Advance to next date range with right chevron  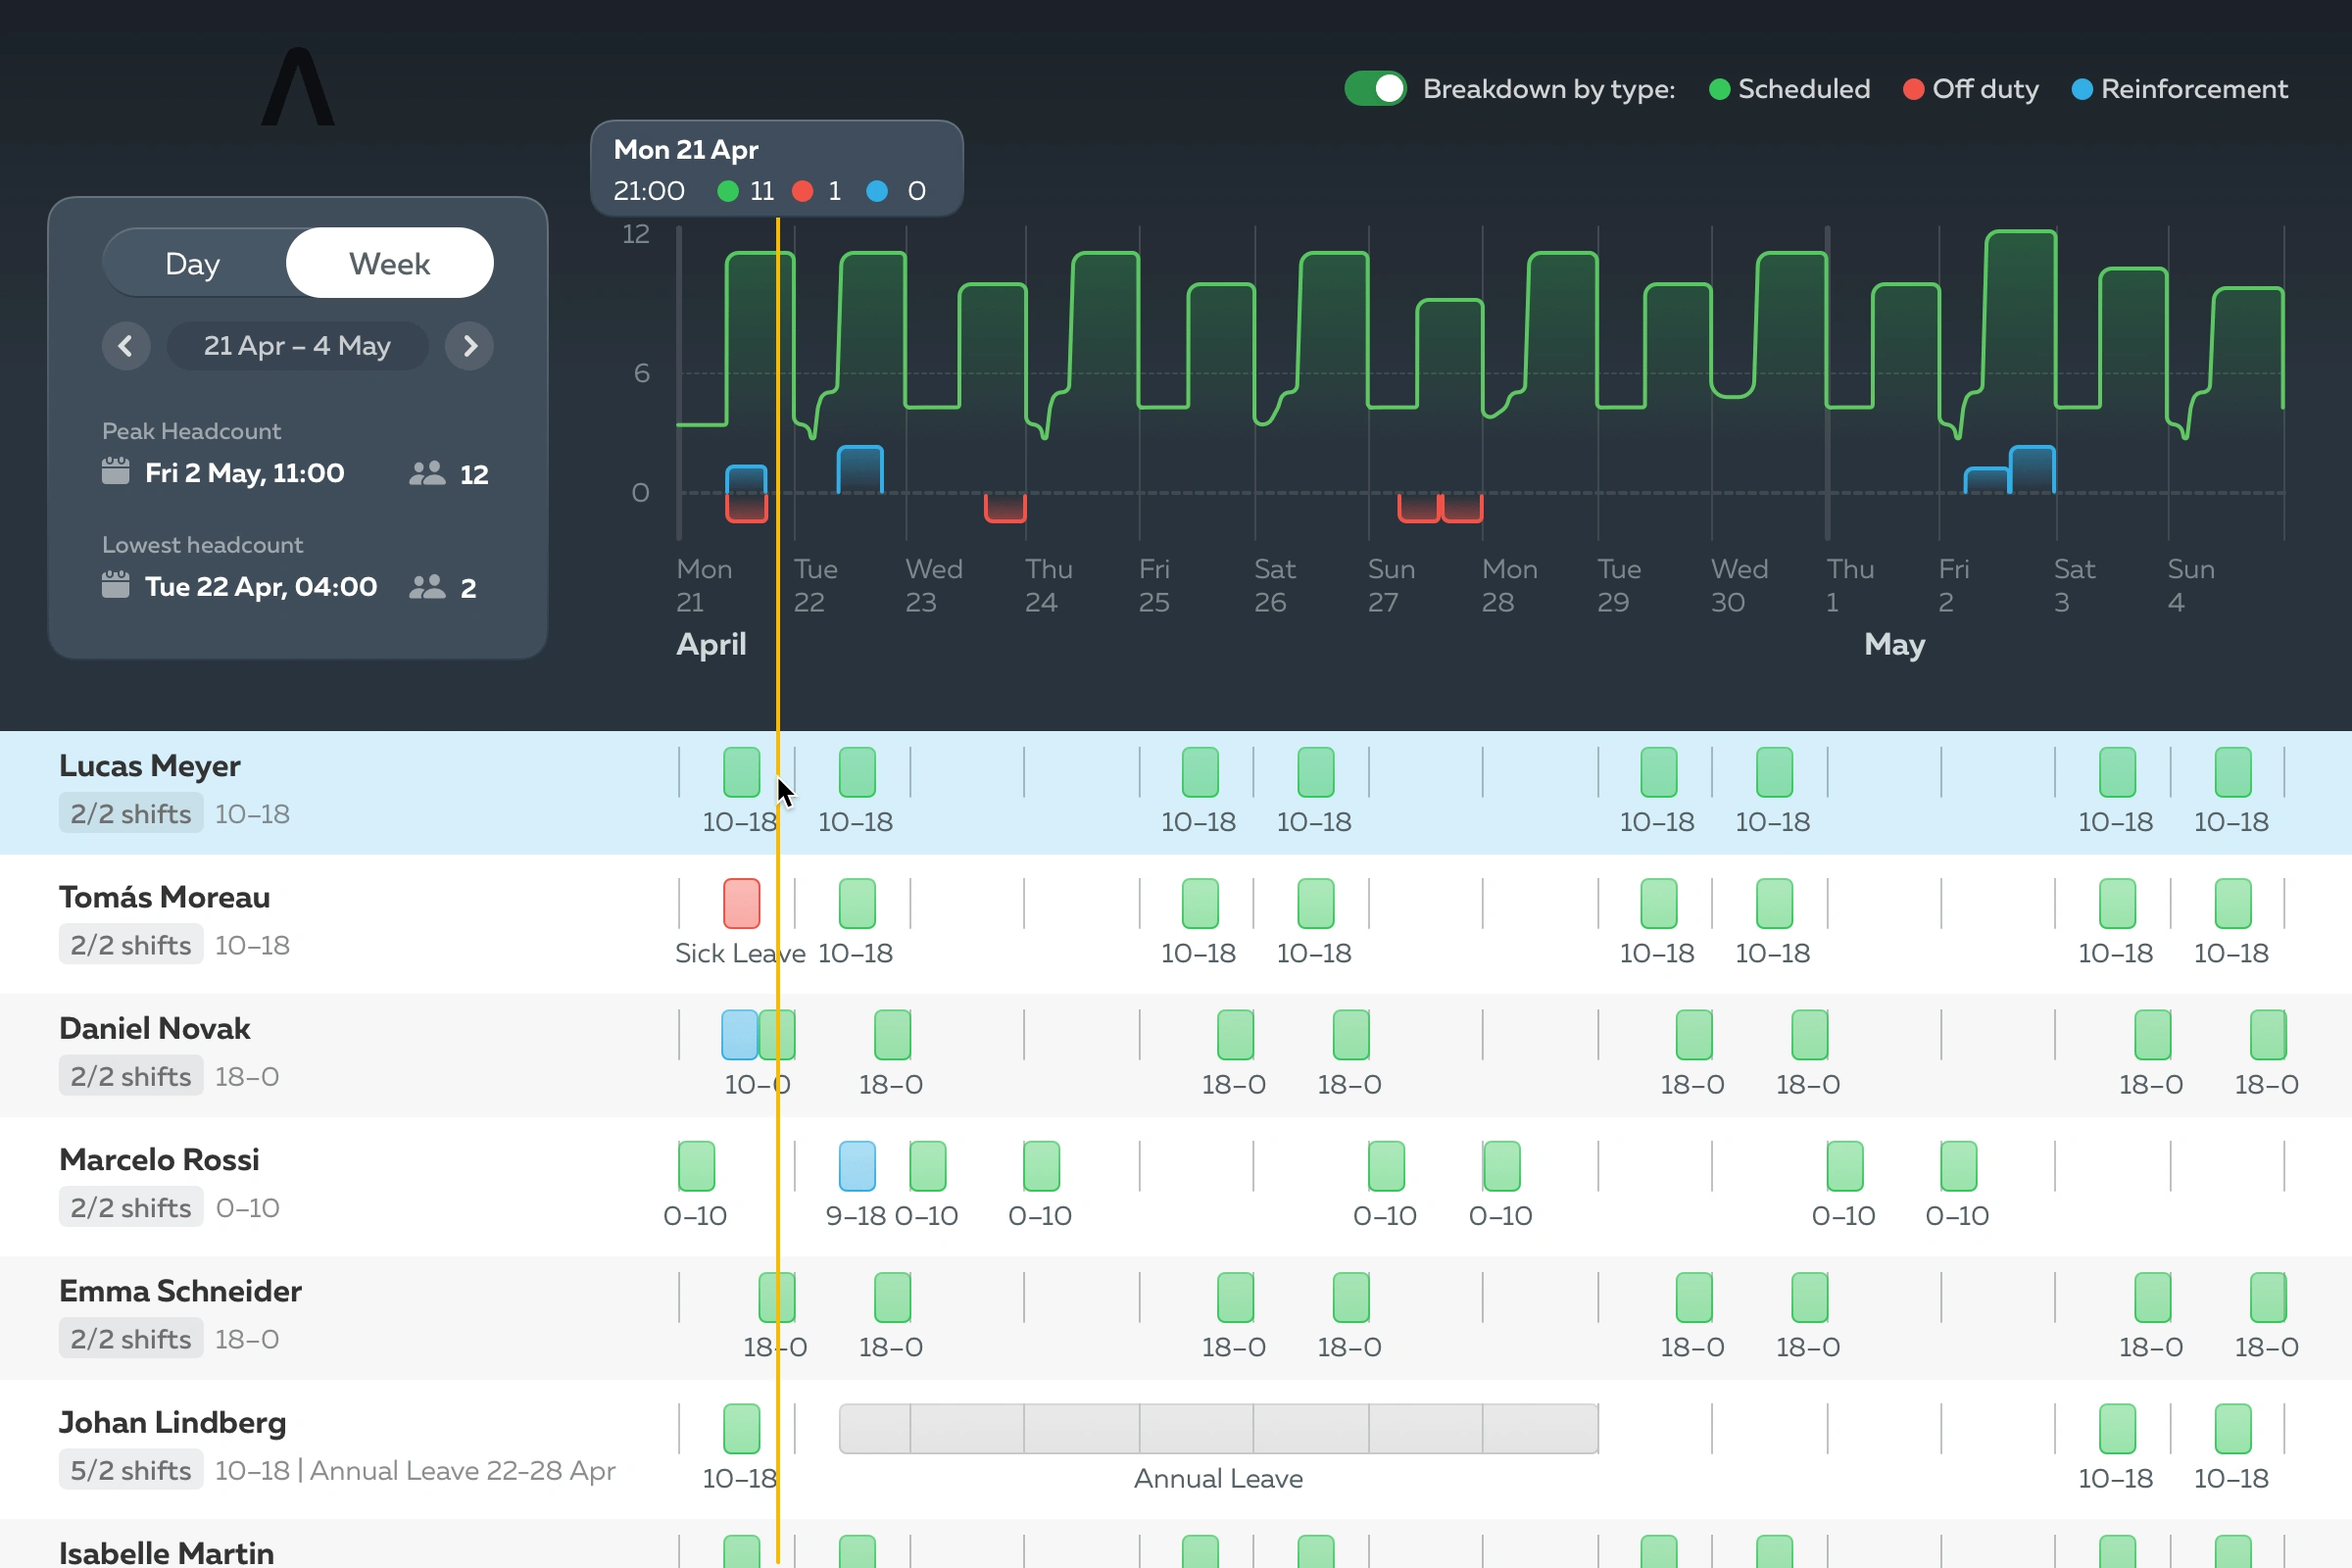click(469, 346)
